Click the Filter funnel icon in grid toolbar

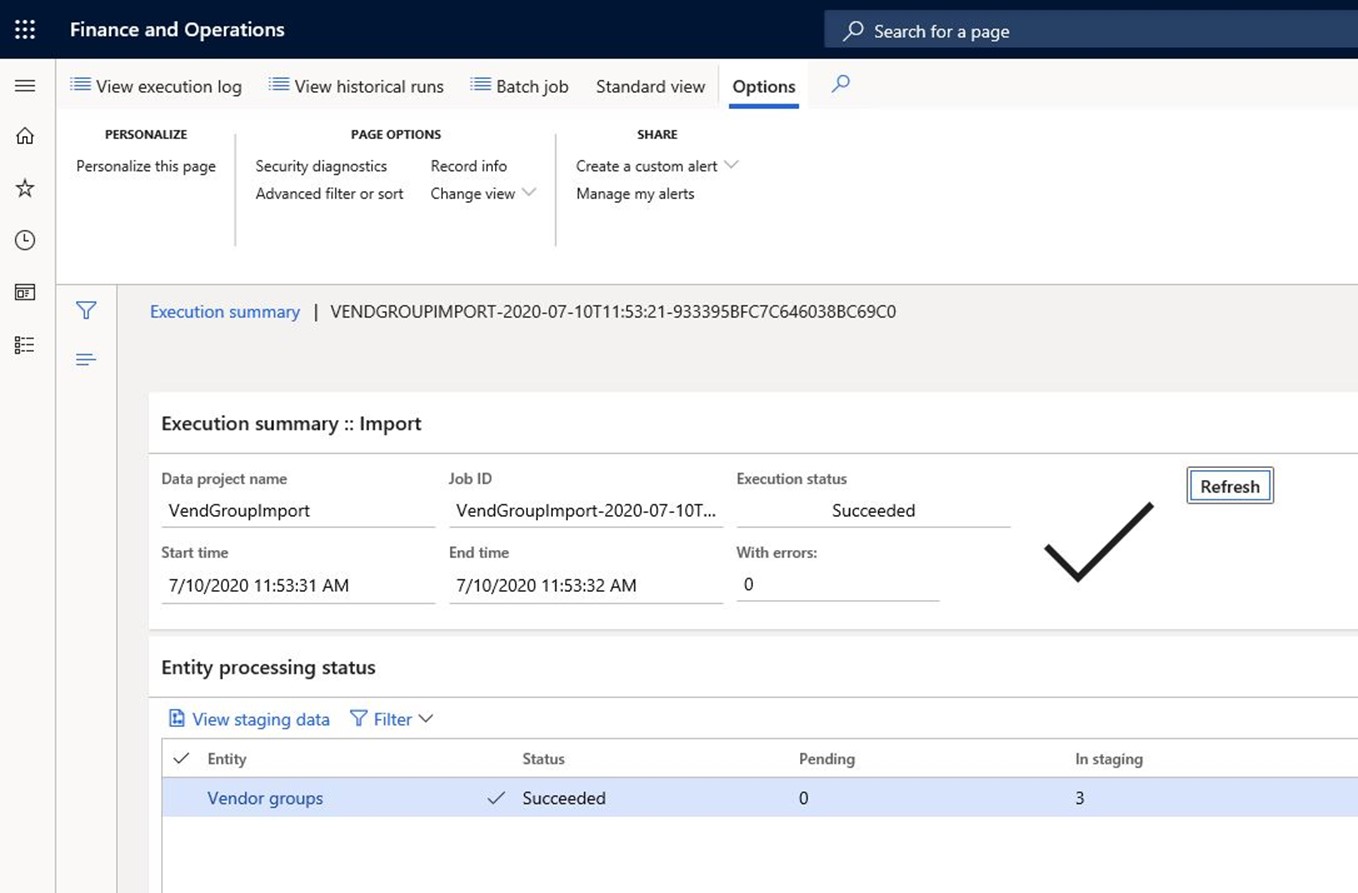359,718
